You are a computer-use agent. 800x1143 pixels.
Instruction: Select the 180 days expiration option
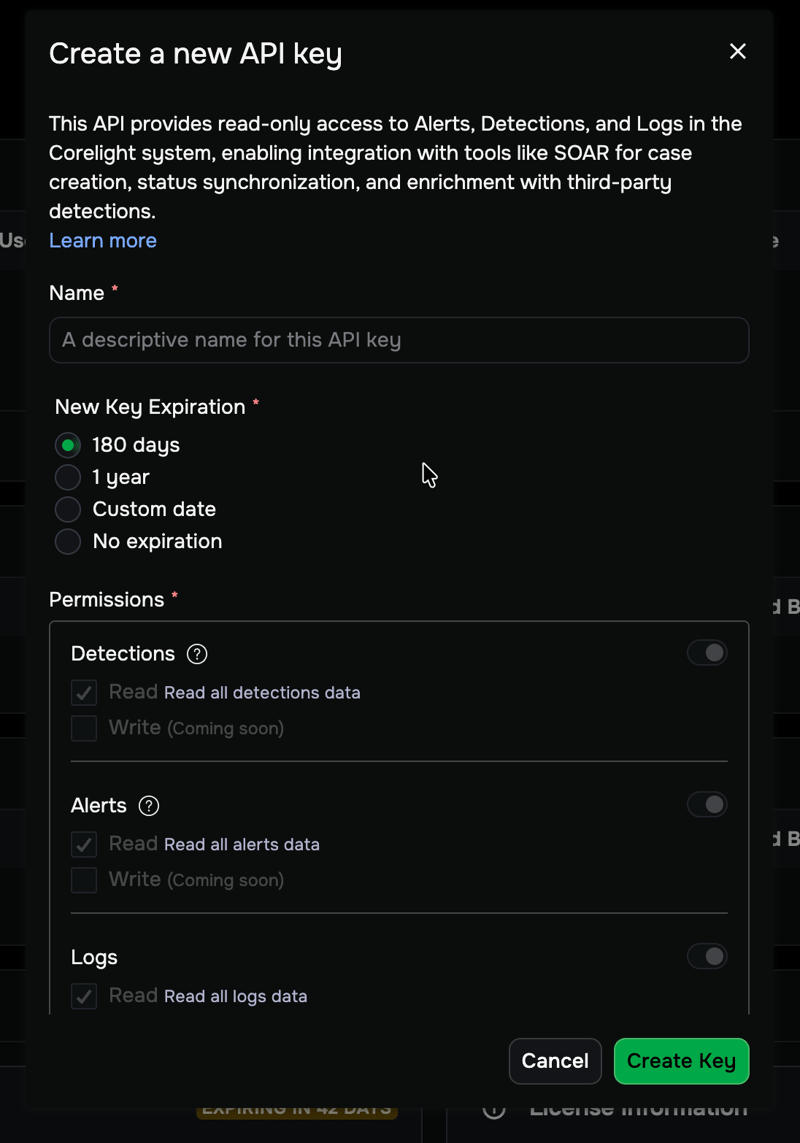(x=68, y=445)
